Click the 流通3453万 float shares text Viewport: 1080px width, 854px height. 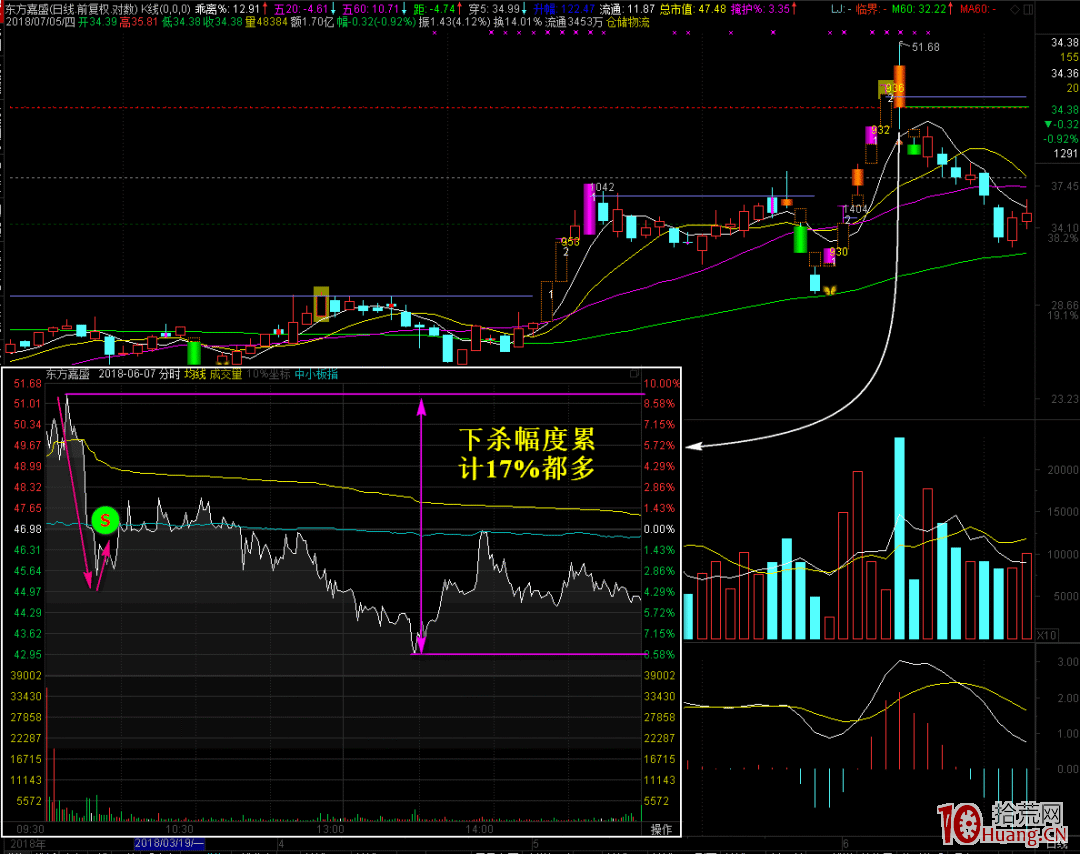click(574, 22)
